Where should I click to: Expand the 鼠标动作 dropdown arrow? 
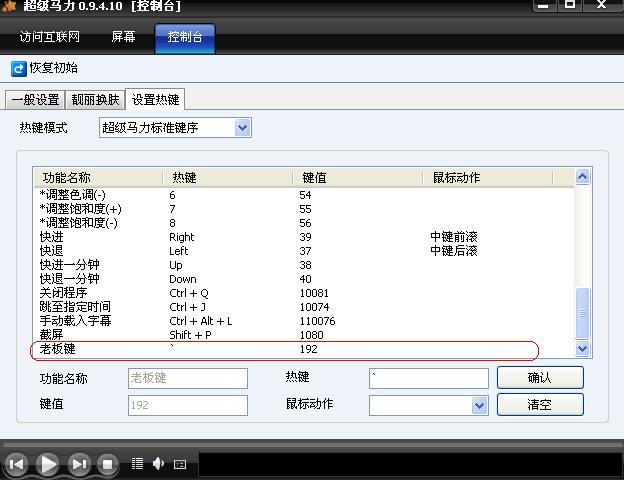coord(480,406)
